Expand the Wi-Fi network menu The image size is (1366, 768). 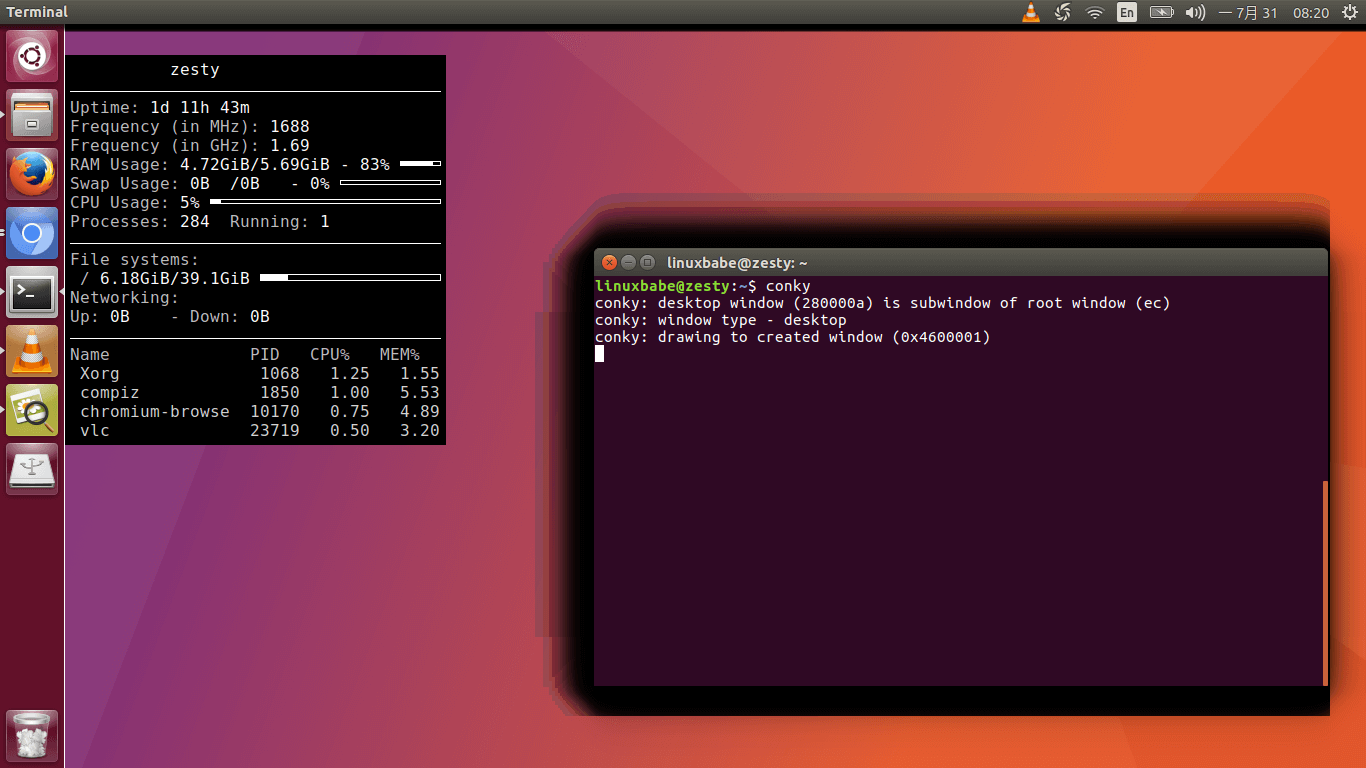click(x=1095, y=13)
